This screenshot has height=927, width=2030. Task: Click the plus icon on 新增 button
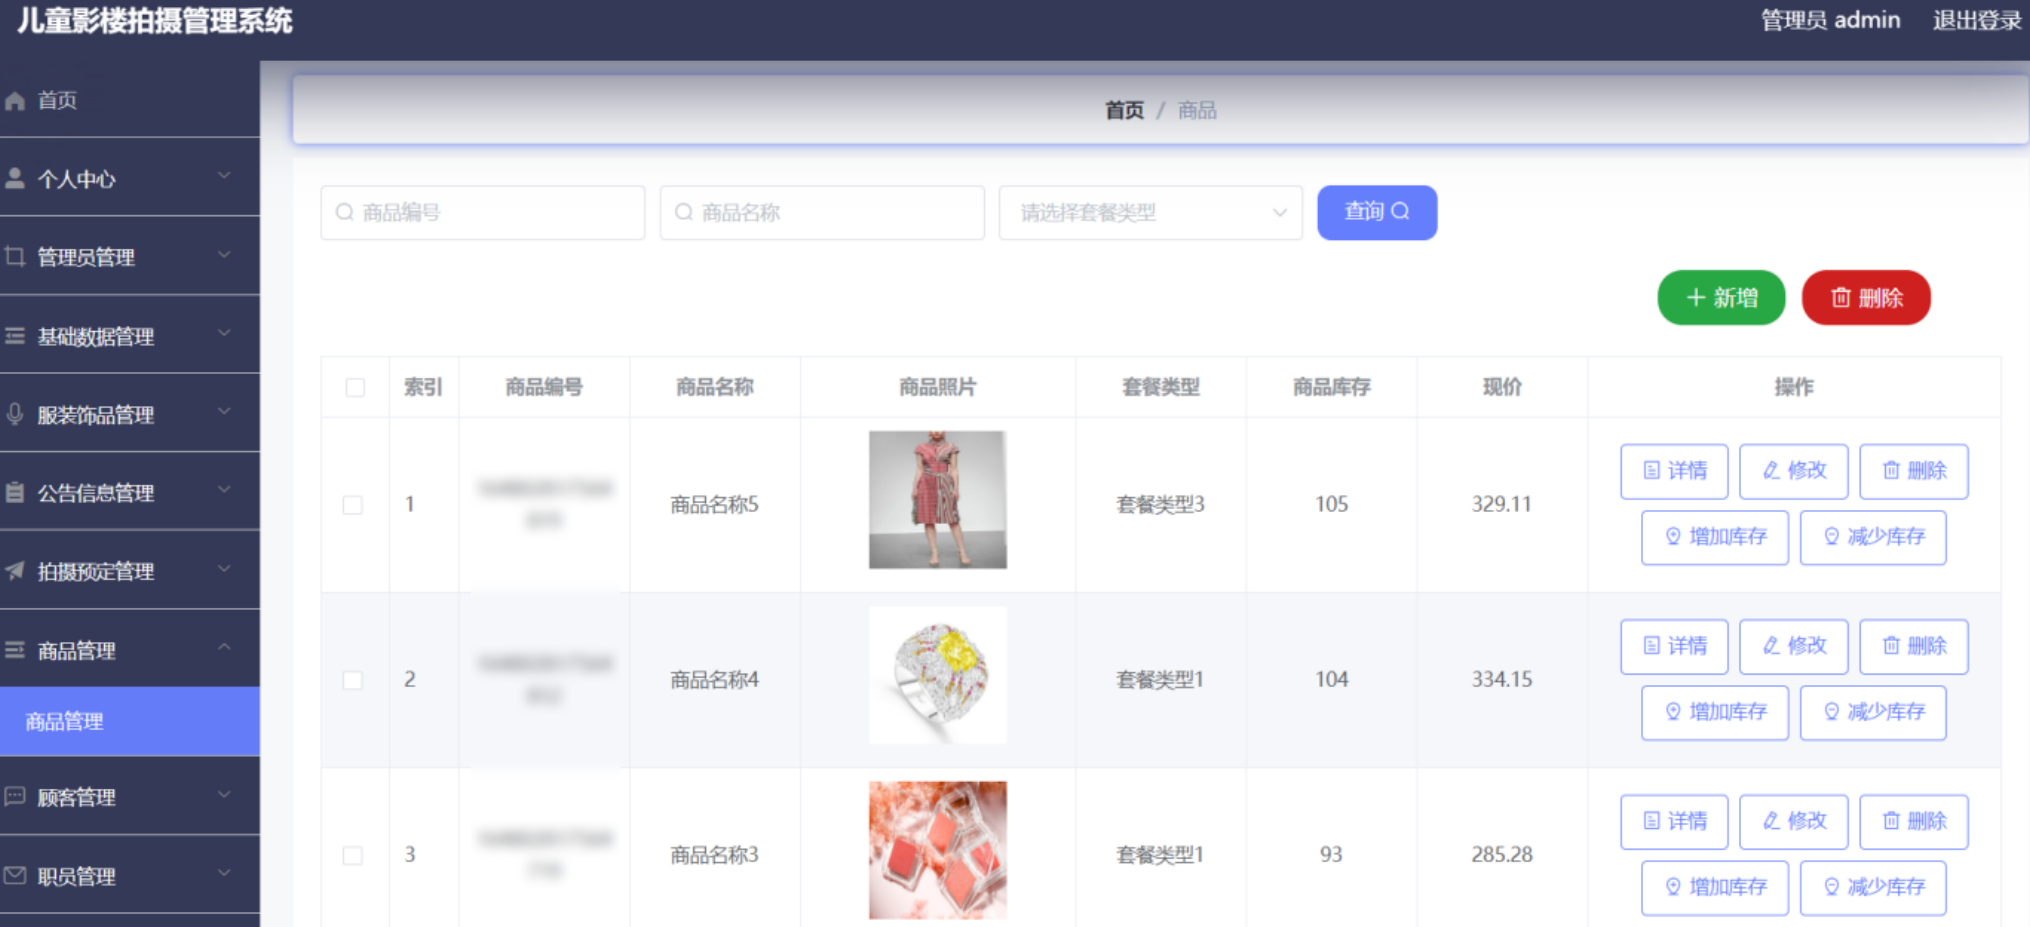[x=1696, y=298]
